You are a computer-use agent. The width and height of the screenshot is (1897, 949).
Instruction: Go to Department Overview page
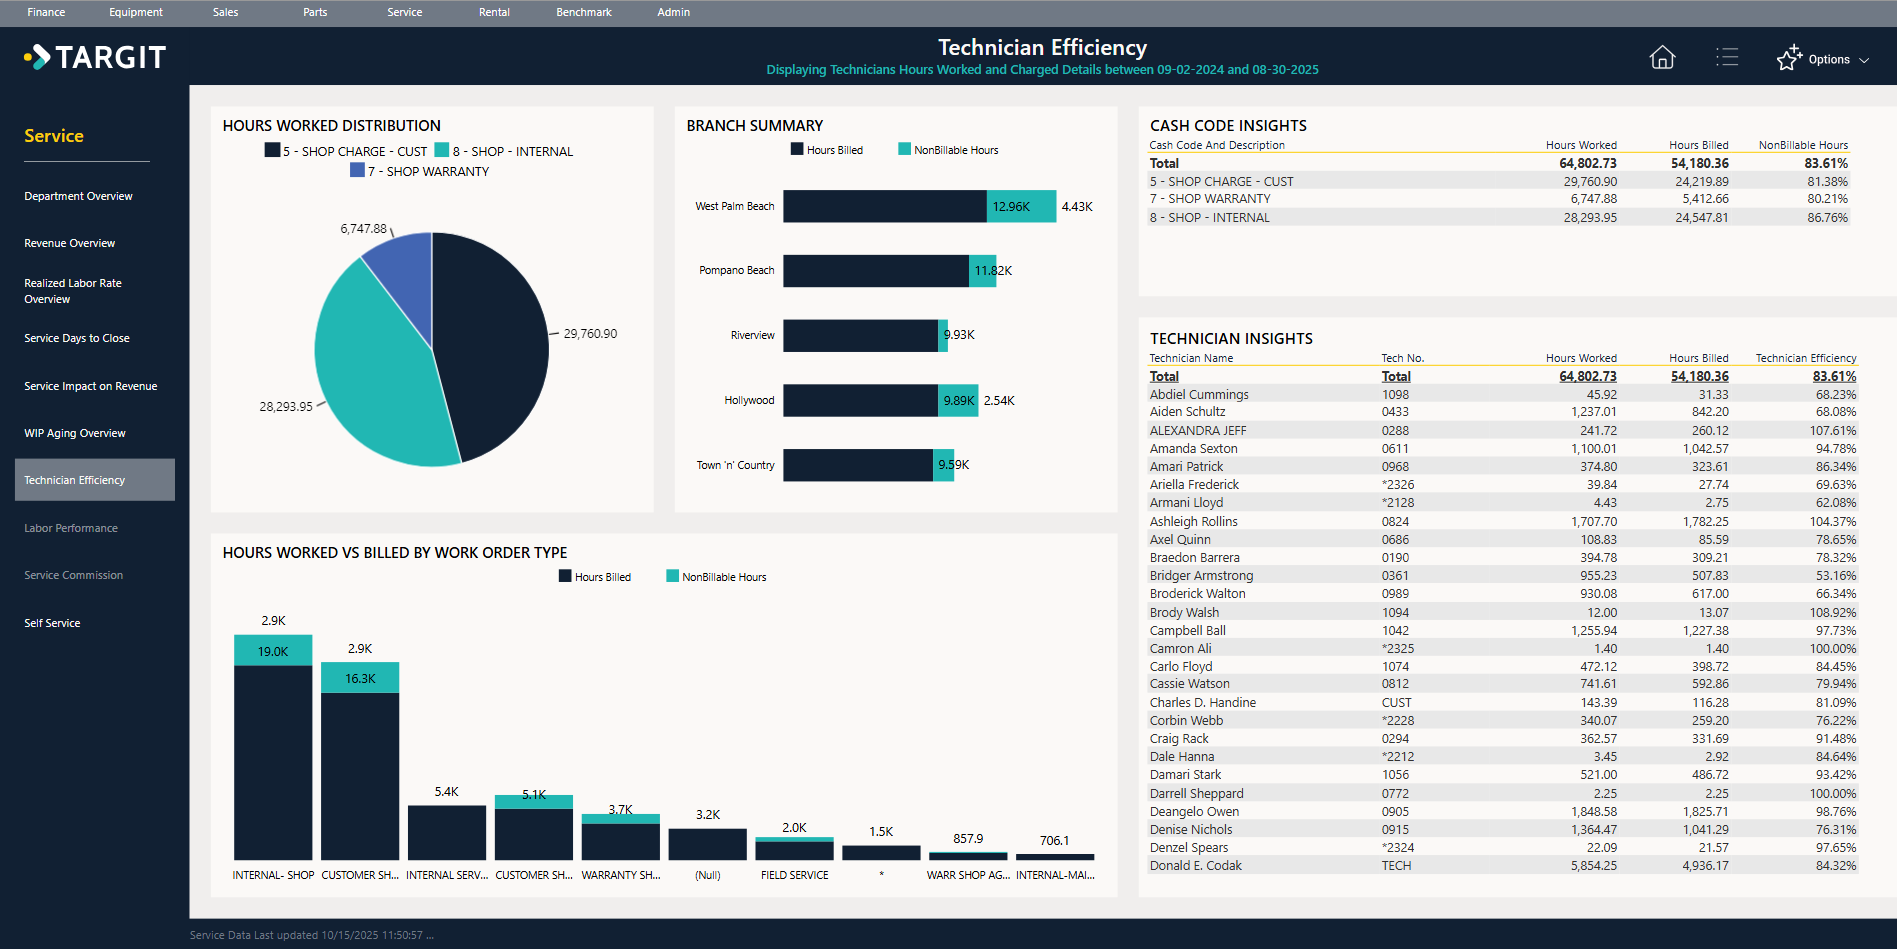(x=78, y=196)
